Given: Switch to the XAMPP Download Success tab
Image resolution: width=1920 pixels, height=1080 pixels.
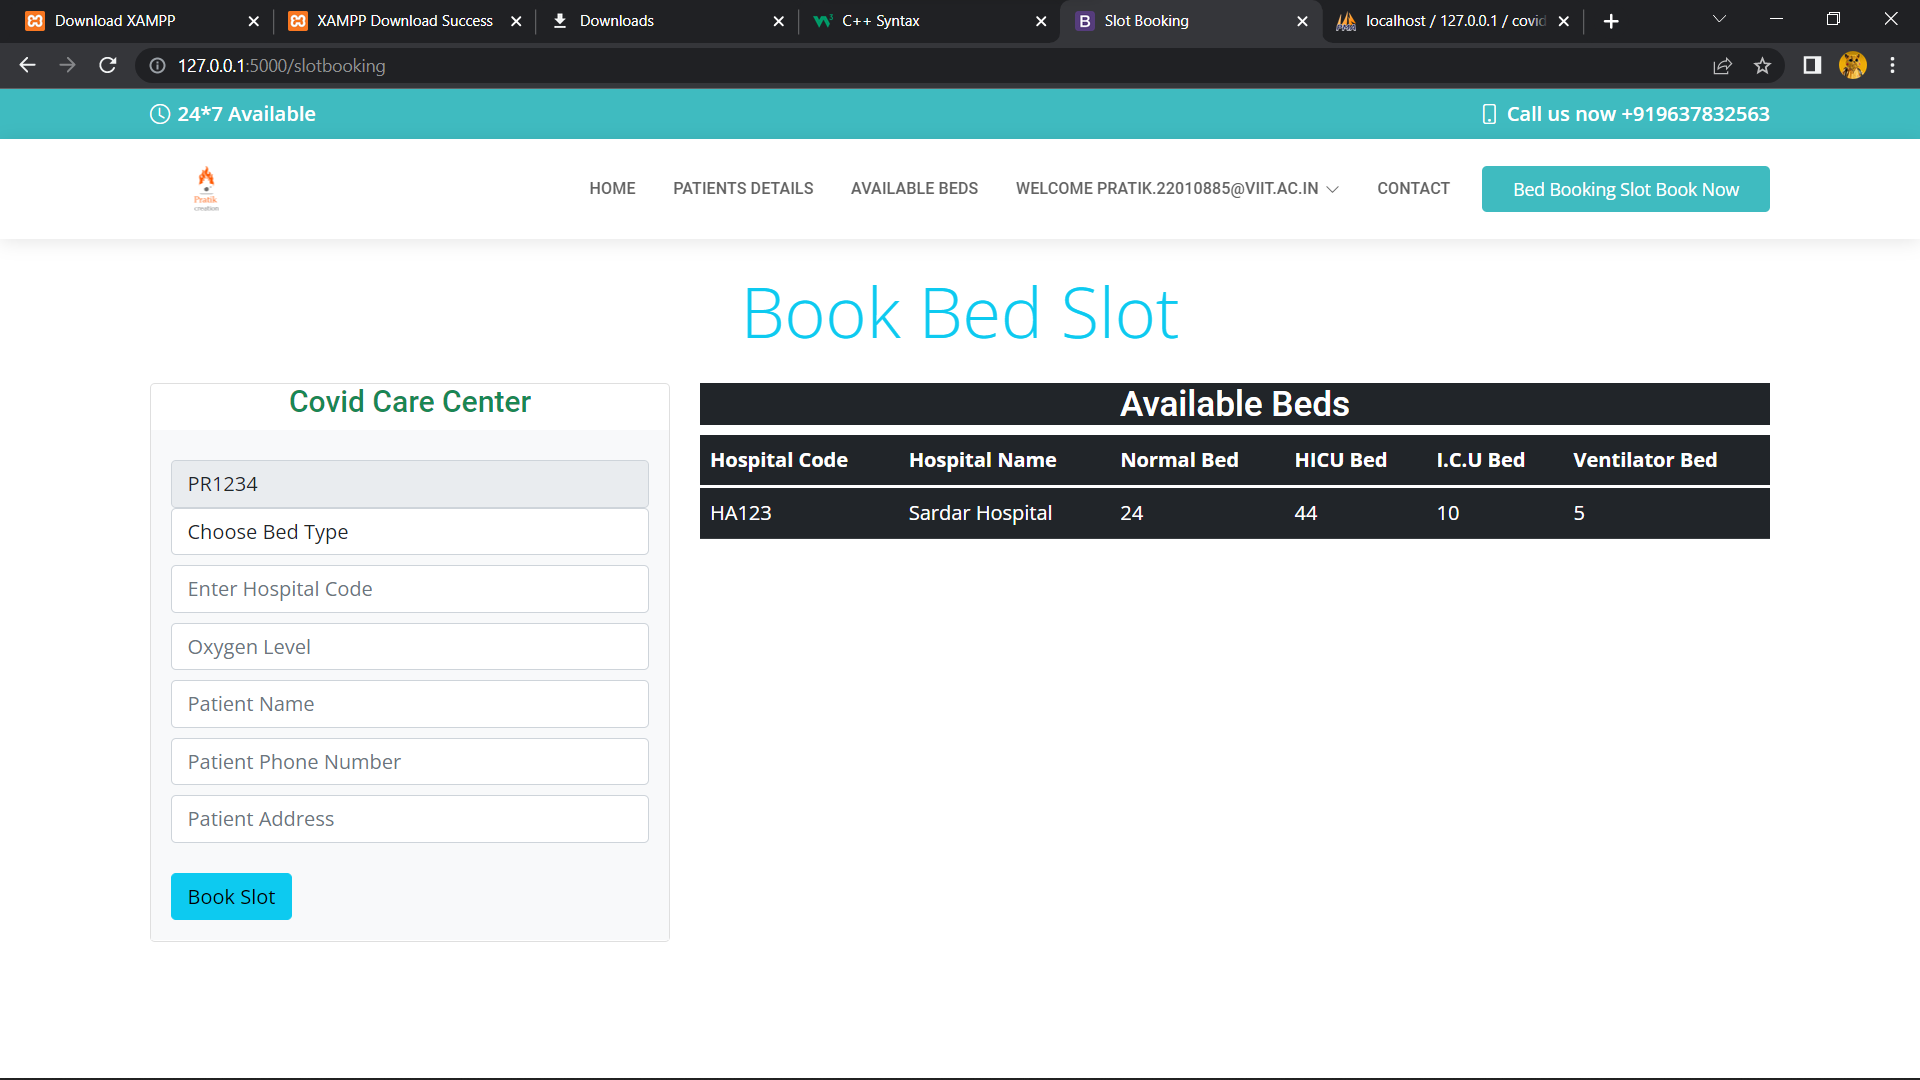Looking at the screenshot, I should pyautogui.click(x=404, y=21).
